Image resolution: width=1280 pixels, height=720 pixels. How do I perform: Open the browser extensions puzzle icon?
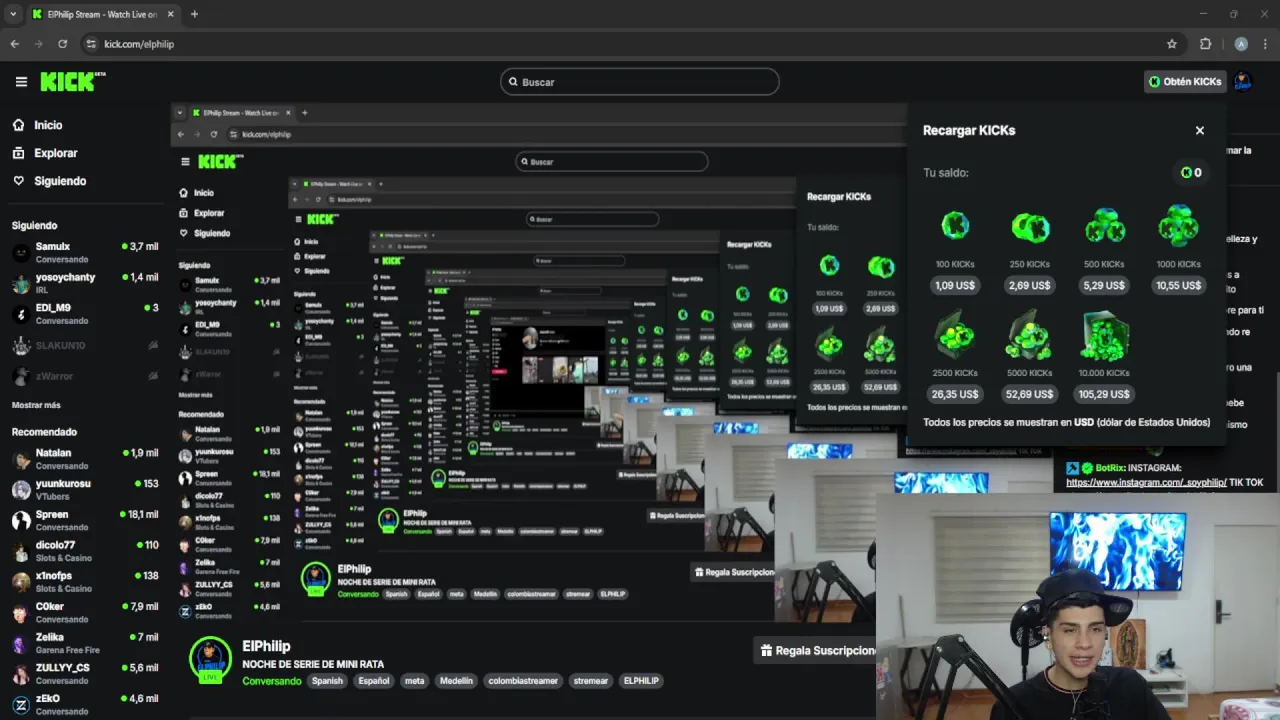click(1205, 44)
